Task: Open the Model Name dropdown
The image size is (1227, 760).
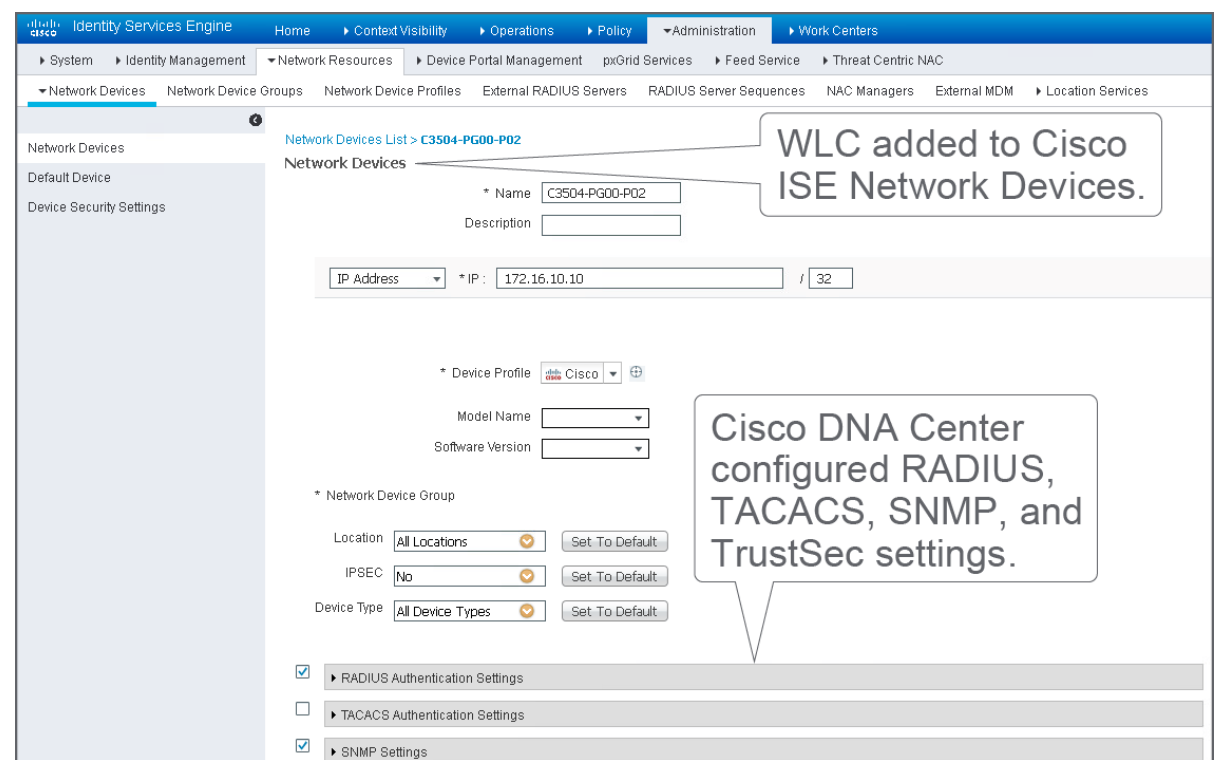Action: coord(595,418)
